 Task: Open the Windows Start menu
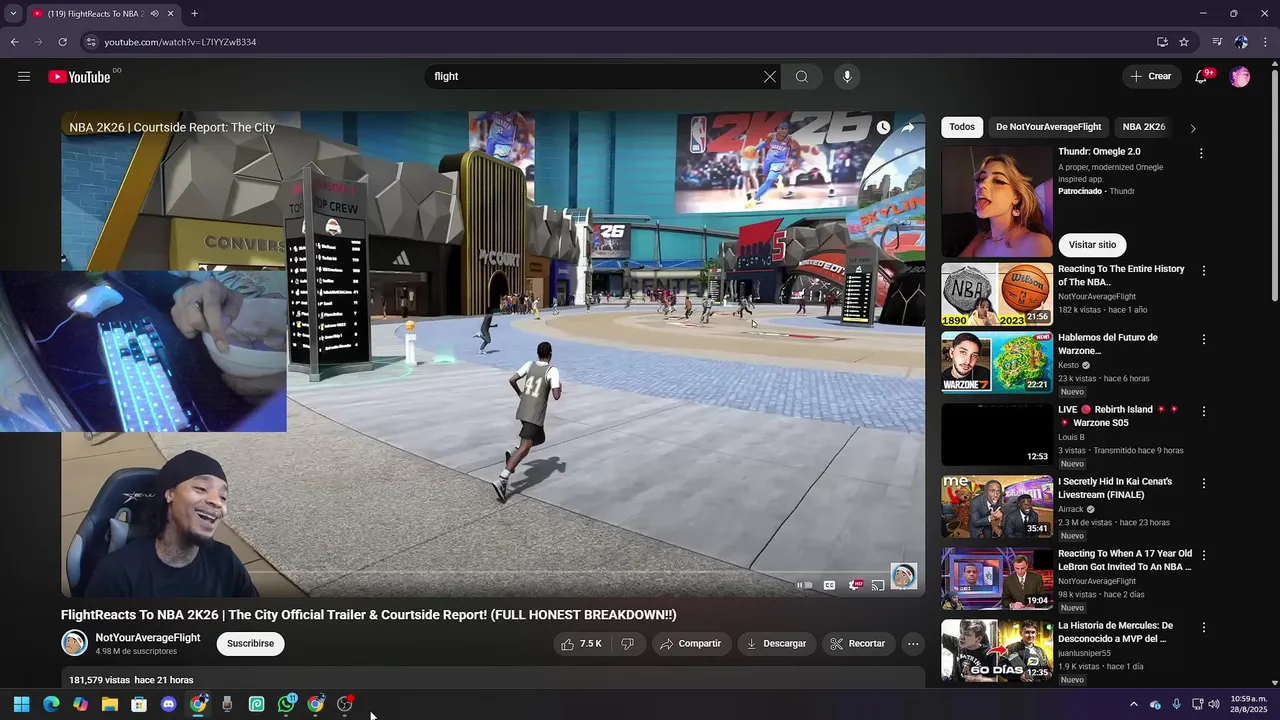(x=22, y=704)
